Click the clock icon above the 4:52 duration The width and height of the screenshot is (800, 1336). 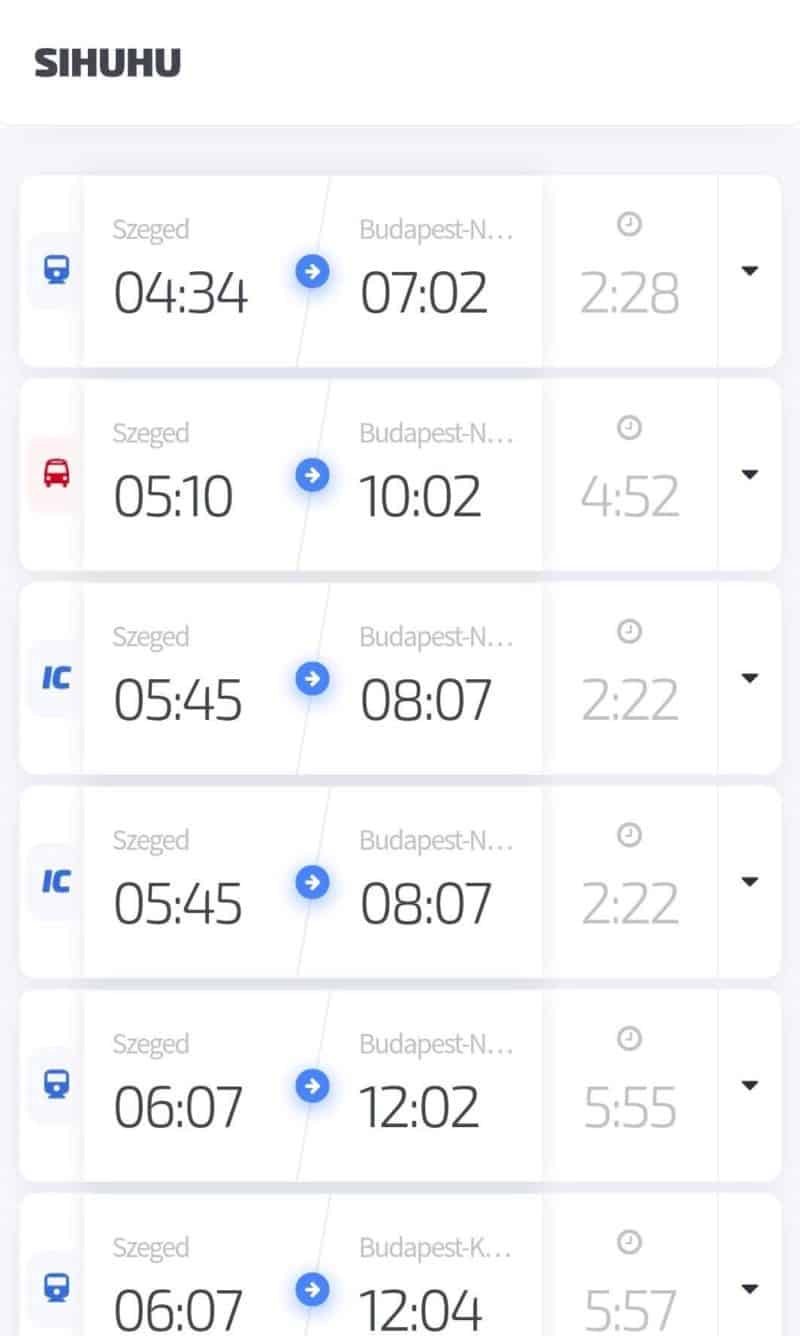click(629, 429)
